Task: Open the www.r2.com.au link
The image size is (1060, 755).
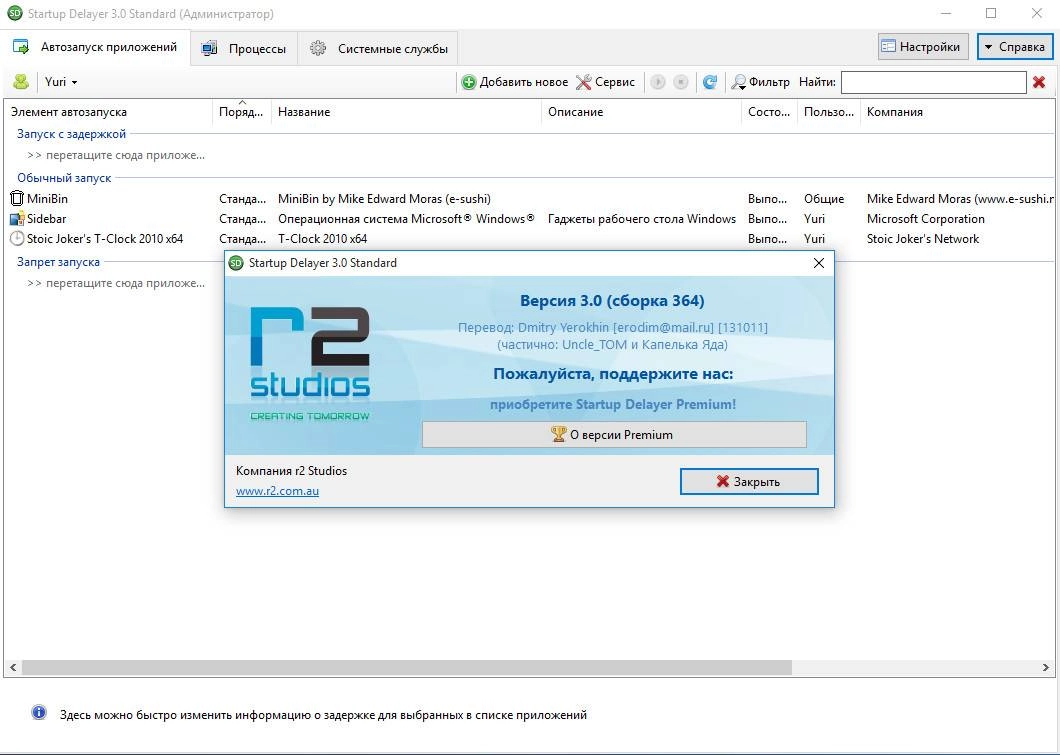Action: click(x=277, y=491)
